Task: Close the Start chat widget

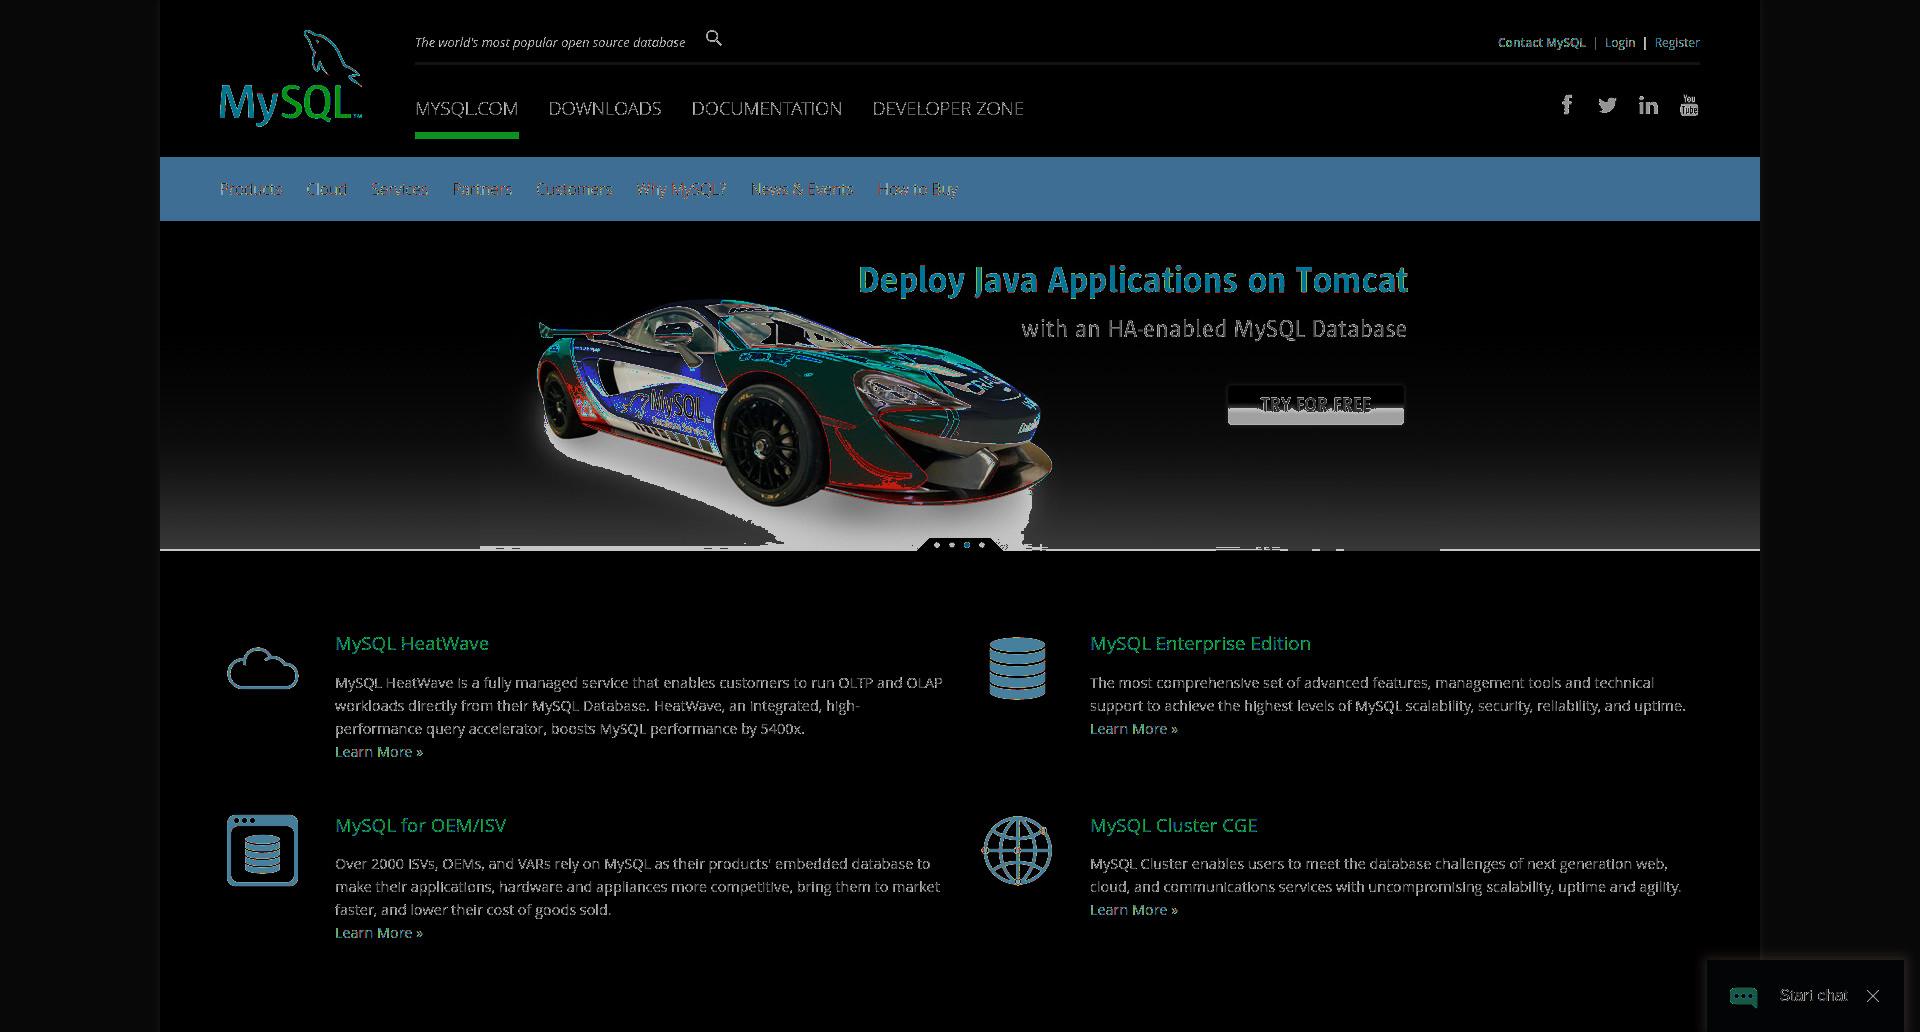Action: [1873, 996]
